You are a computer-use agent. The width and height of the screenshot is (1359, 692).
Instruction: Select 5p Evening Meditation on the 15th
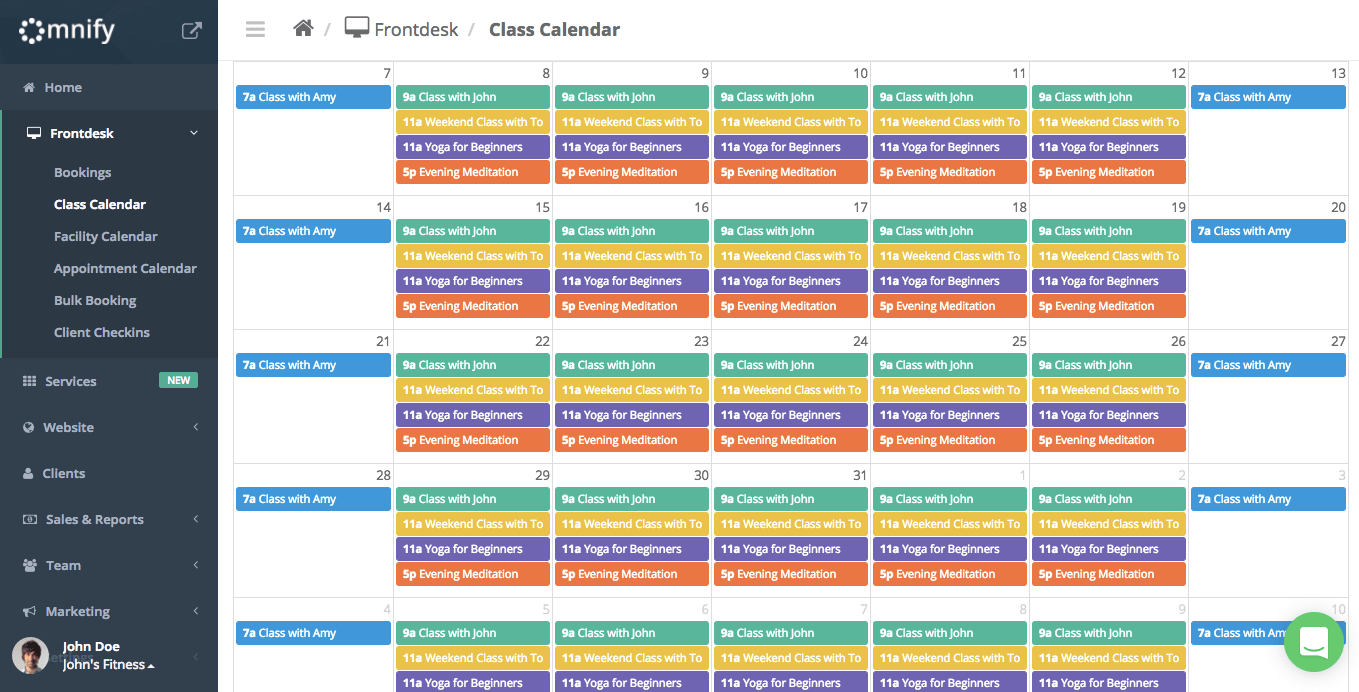click(x=472, y=306)
